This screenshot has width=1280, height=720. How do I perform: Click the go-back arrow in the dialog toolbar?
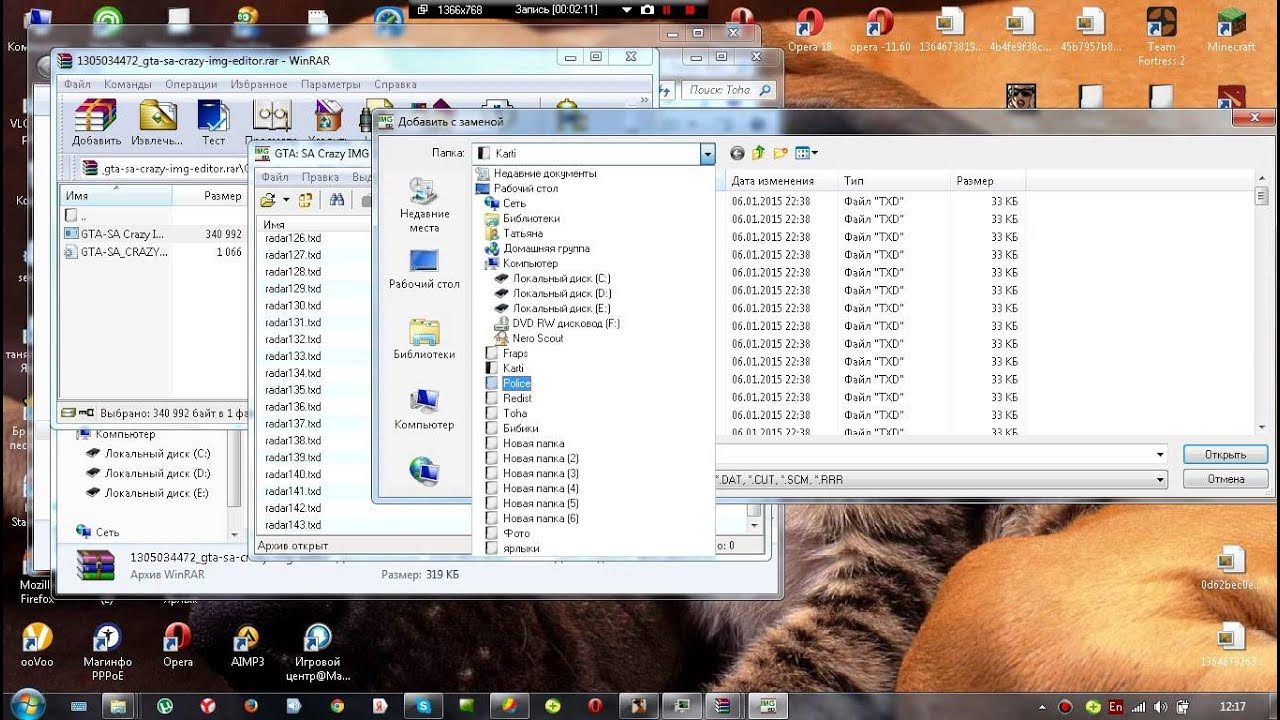tap(737, 153)
